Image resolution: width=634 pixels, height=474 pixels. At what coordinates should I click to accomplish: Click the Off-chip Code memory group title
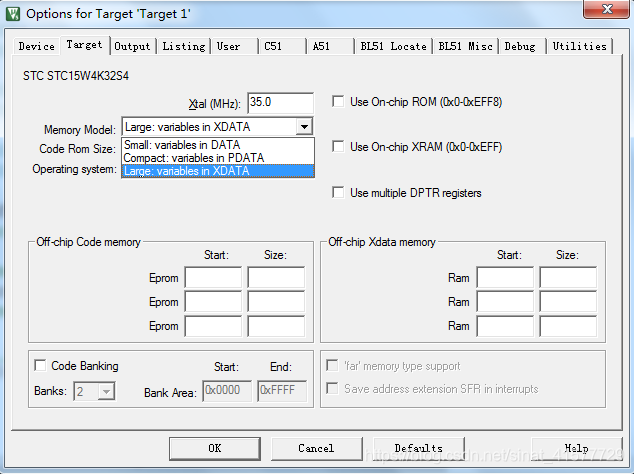click(x=89, y=242)
